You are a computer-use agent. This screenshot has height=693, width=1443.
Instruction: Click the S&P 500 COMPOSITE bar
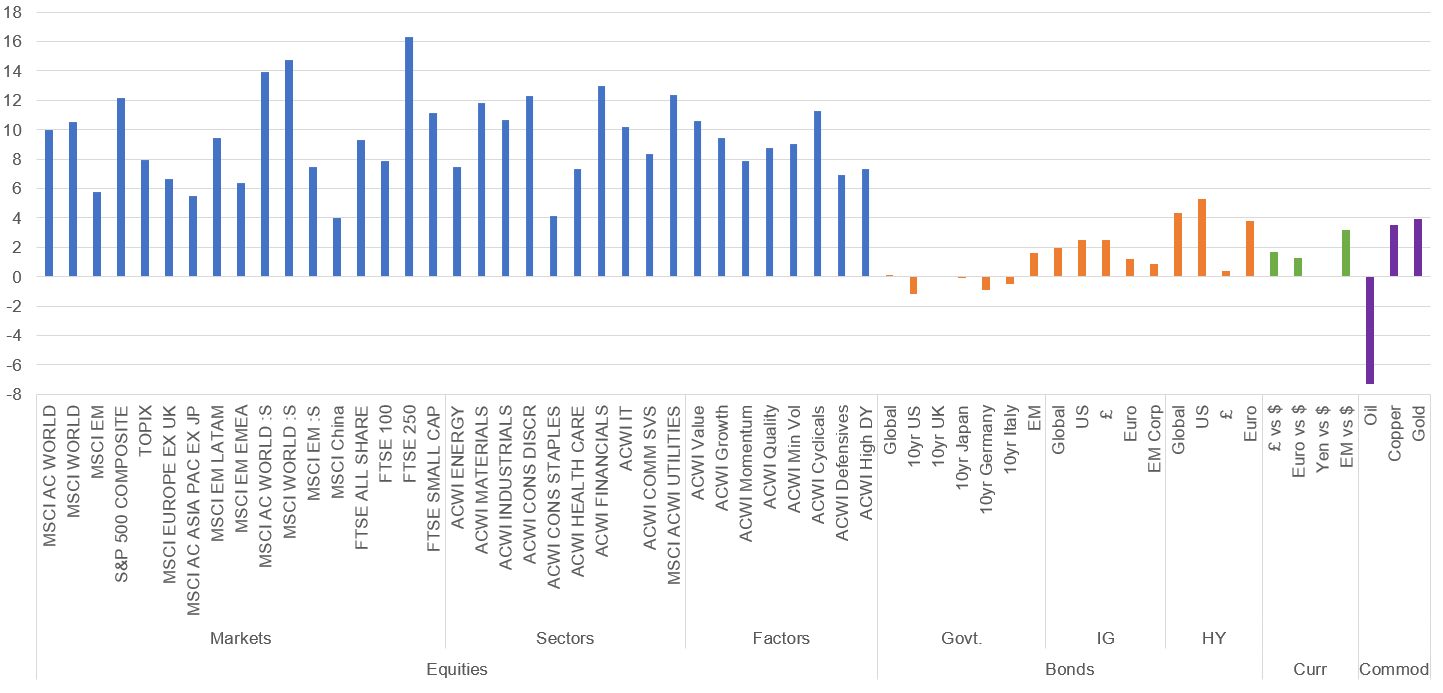[x=121, y=187]
